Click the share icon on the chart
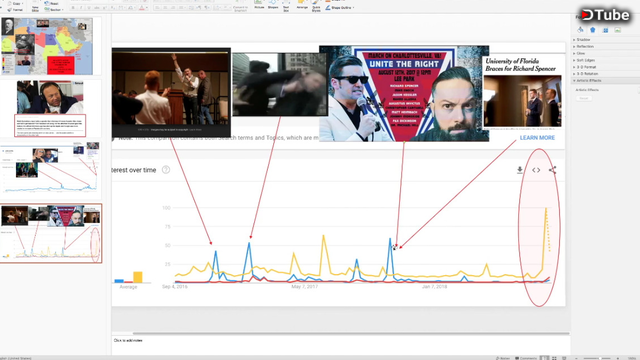This screenshot has width=640, height=360. click(552, 170)
